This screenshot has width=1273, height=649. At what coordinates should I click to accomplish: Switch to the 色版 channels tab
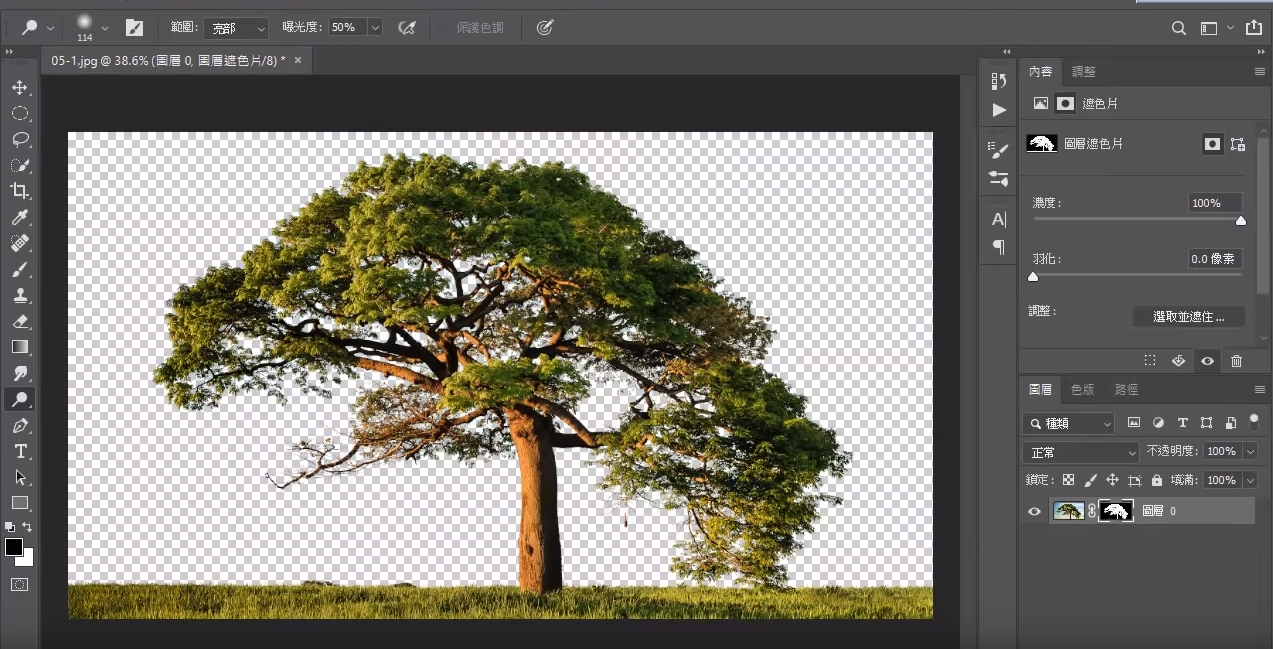click(1082, 389)
